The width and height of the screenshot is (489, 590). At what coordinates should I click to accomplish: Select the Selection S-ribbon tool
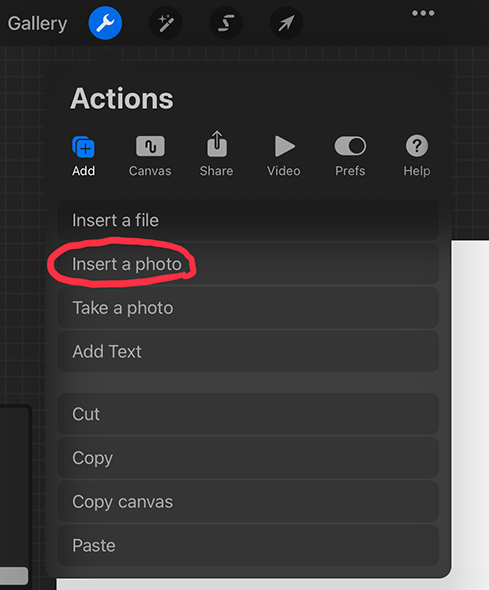[x=226, y=23]
